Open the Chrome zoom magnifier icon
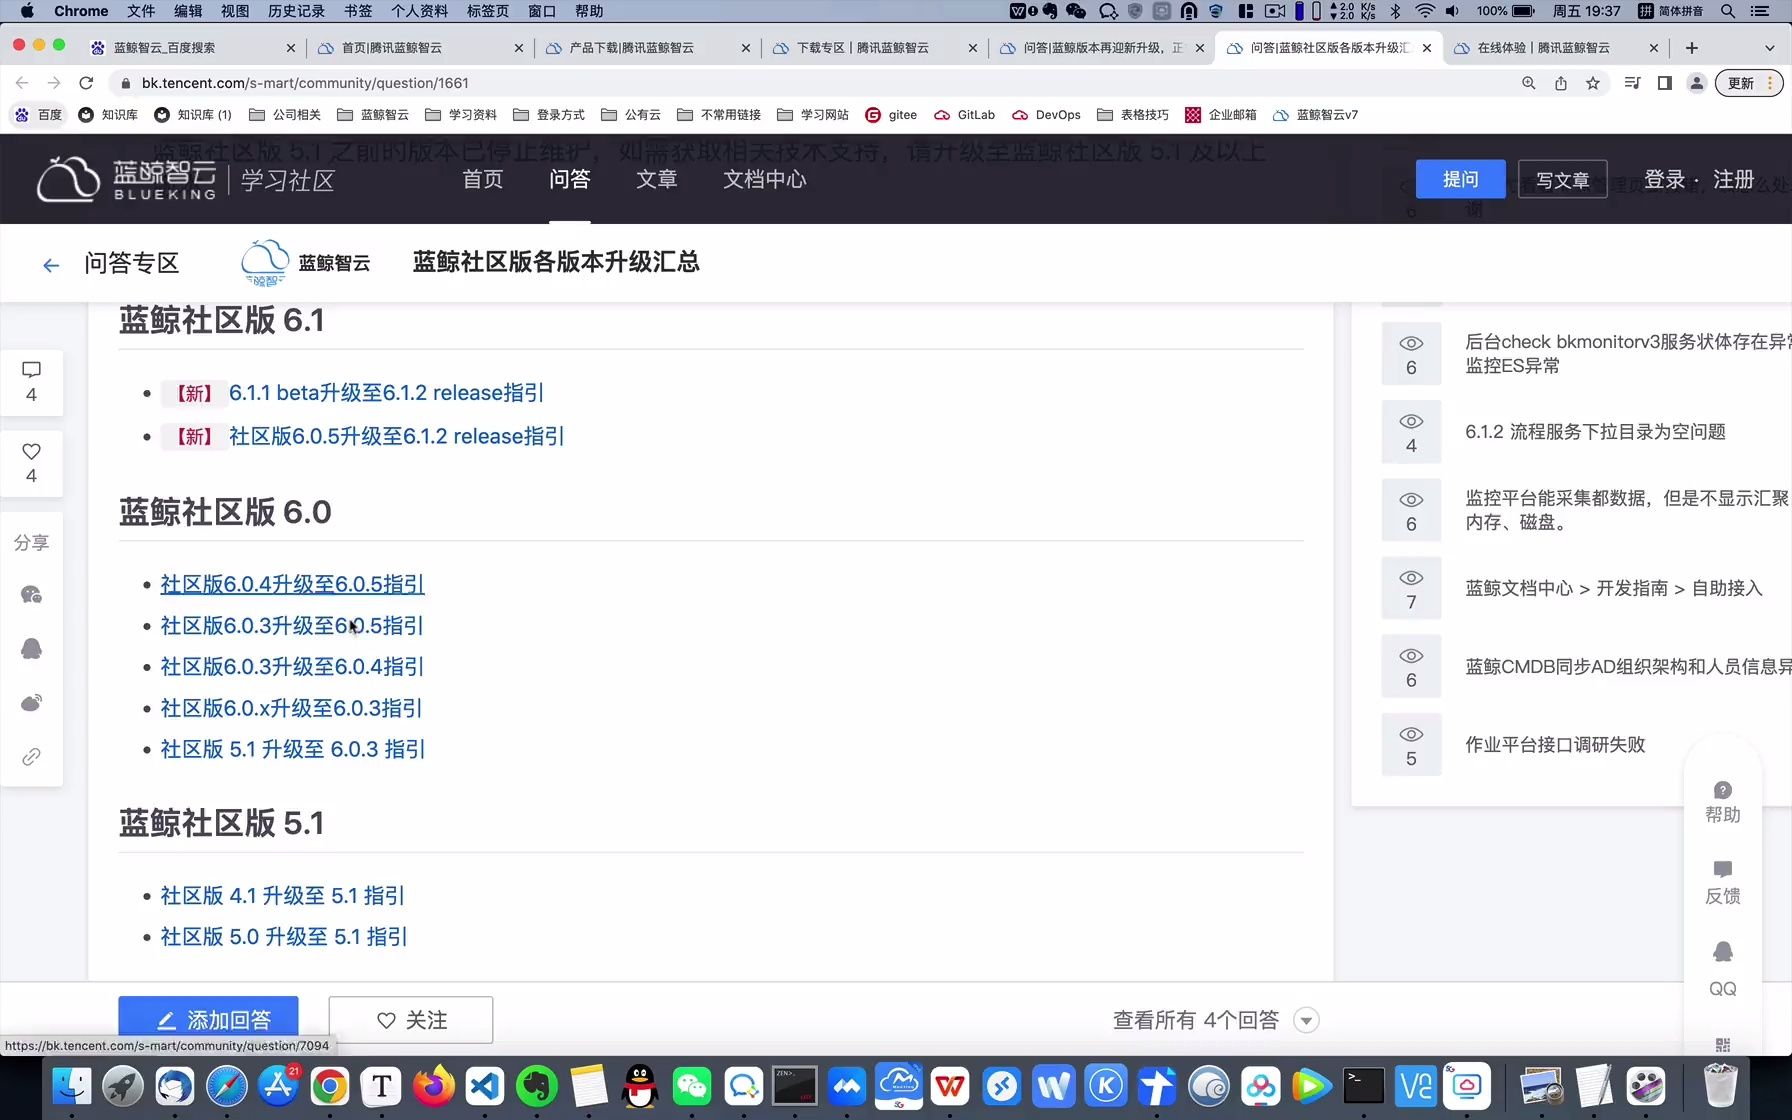Screen dimensions: 1792x1120 click(1529, 83)
